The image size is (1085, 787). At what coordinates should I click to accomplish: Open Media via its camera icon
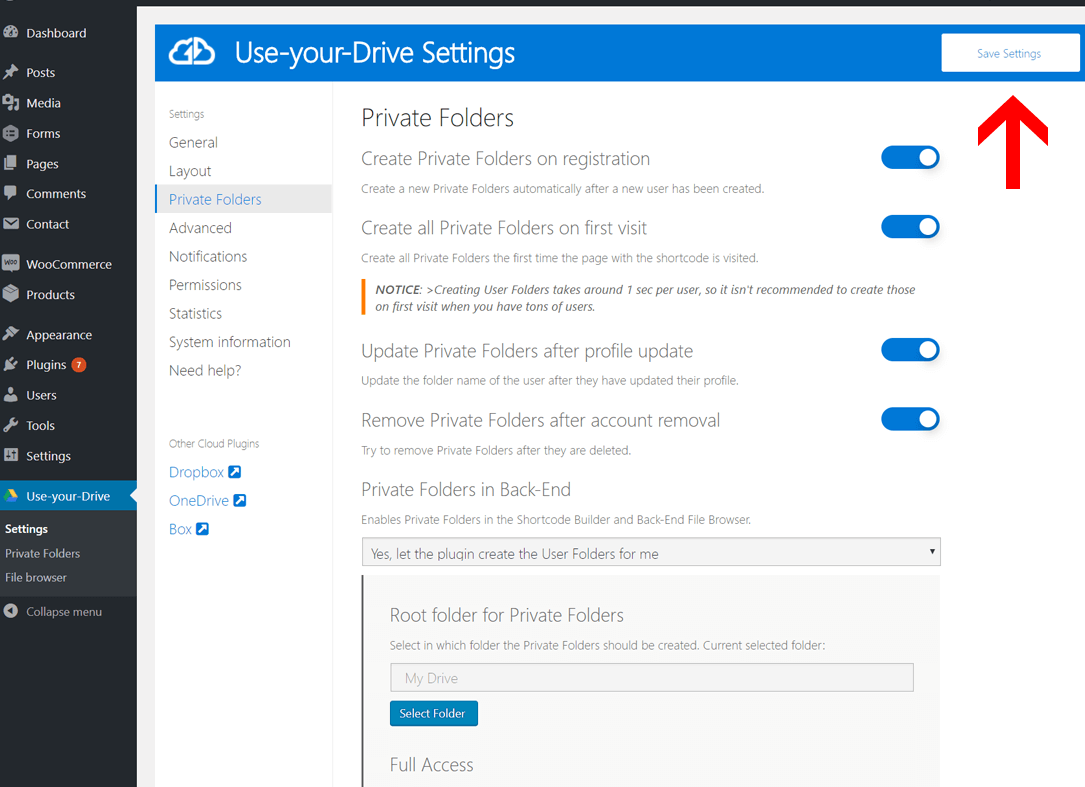[x=10, y=102]
